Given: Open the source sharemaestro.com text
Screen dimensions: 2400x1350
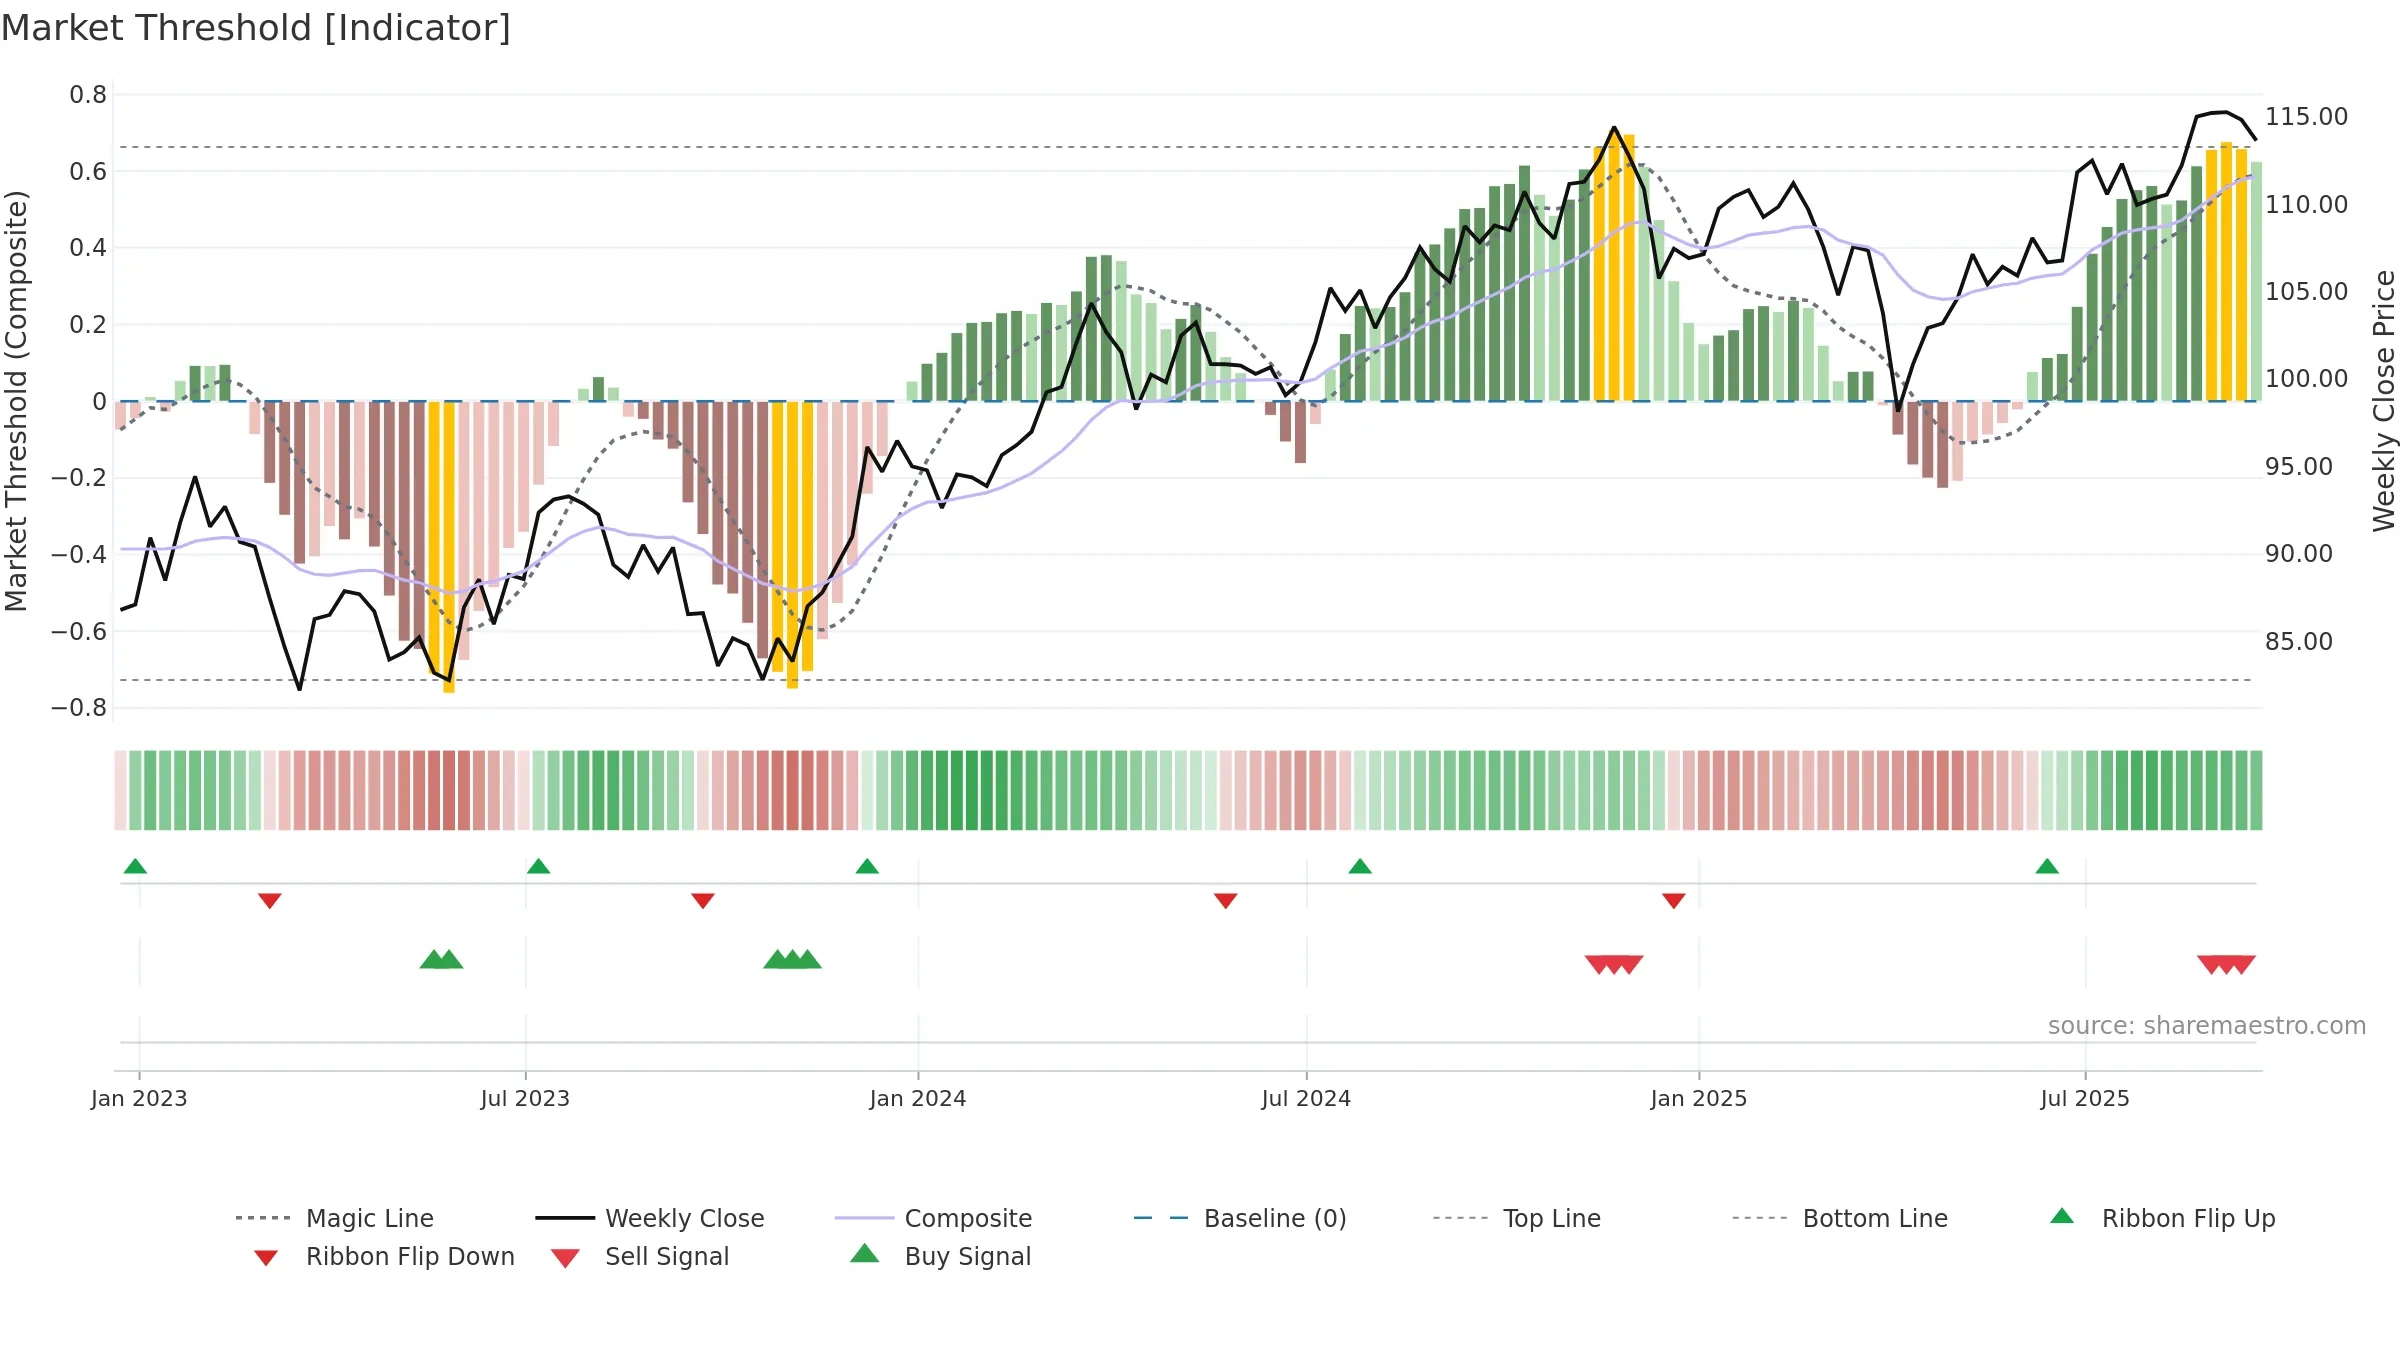Looking at the screenshot, I should point(2207,1026).
